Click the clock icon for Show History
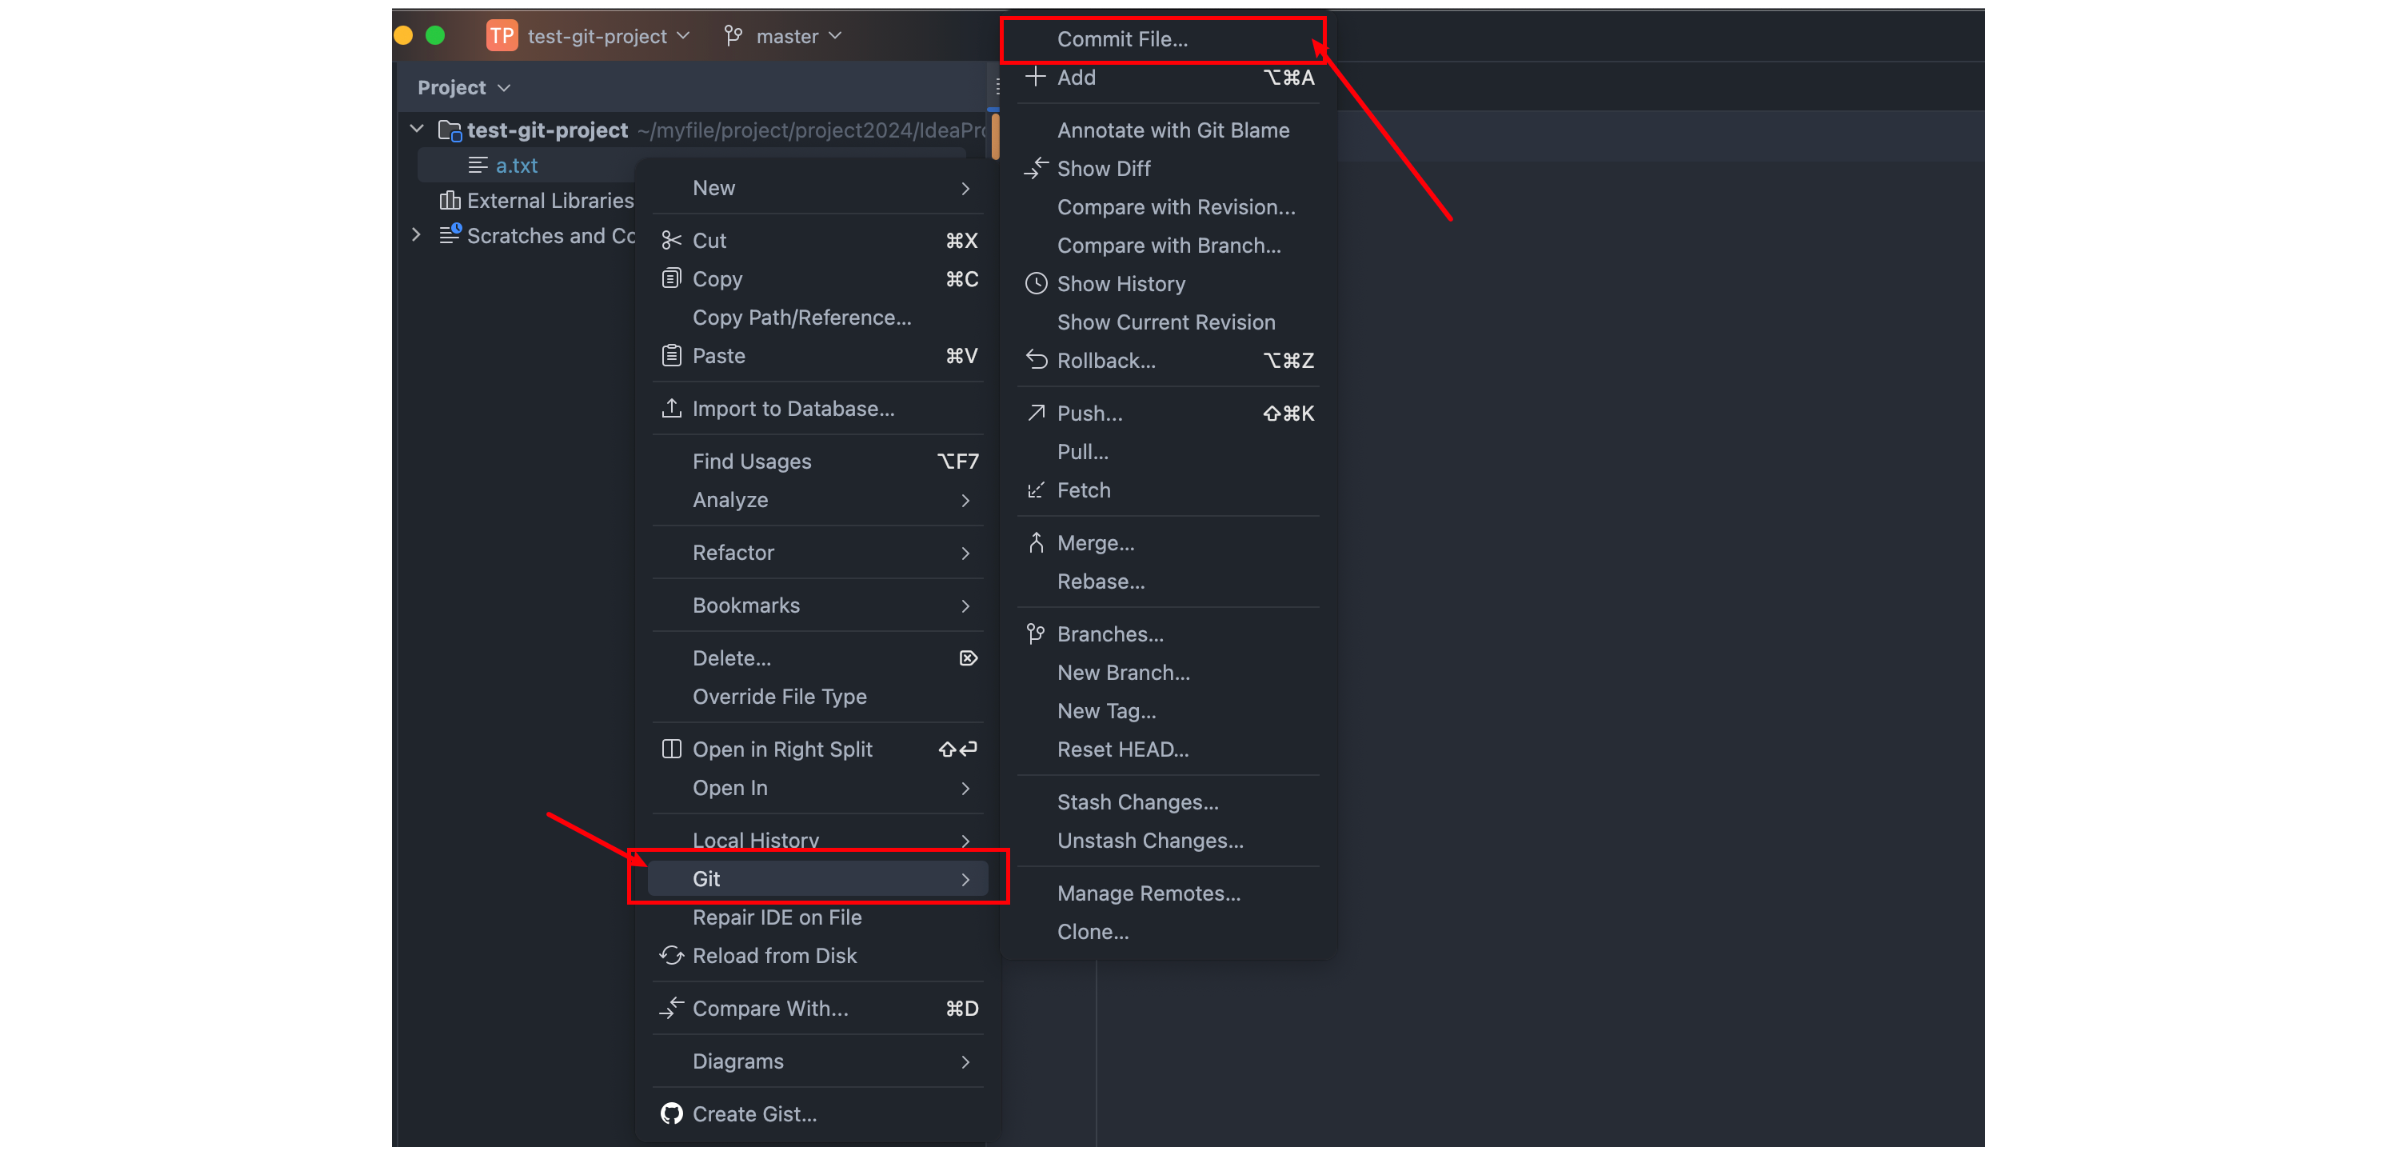The image size is (2394, 1150). pos(1036,284)
